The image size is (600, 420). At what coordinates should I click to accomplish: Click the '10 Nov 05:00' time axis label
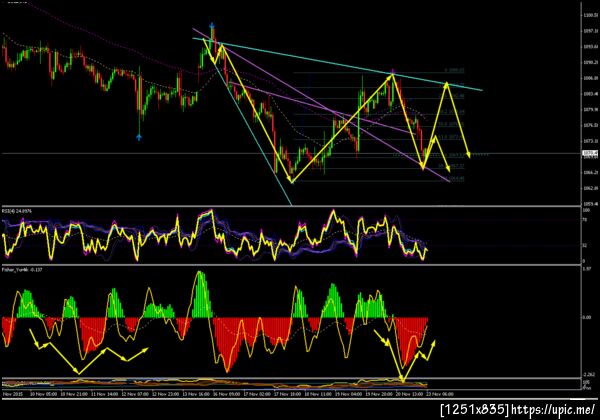pos(43,394)
